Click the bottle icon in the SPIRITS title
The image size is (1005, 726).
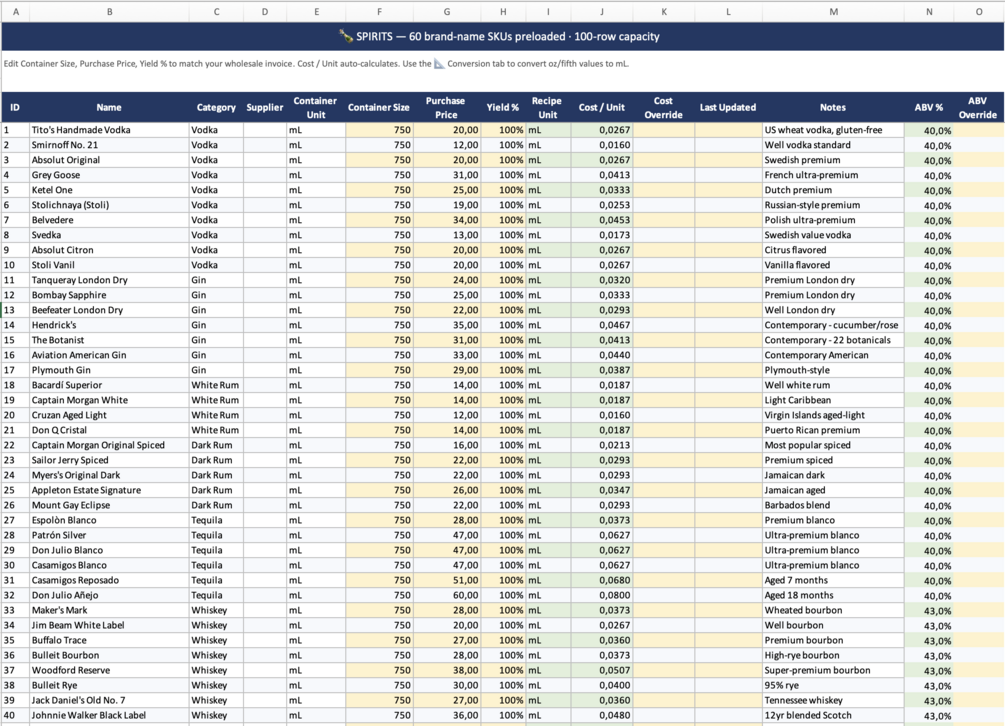(x=346, y=37)
